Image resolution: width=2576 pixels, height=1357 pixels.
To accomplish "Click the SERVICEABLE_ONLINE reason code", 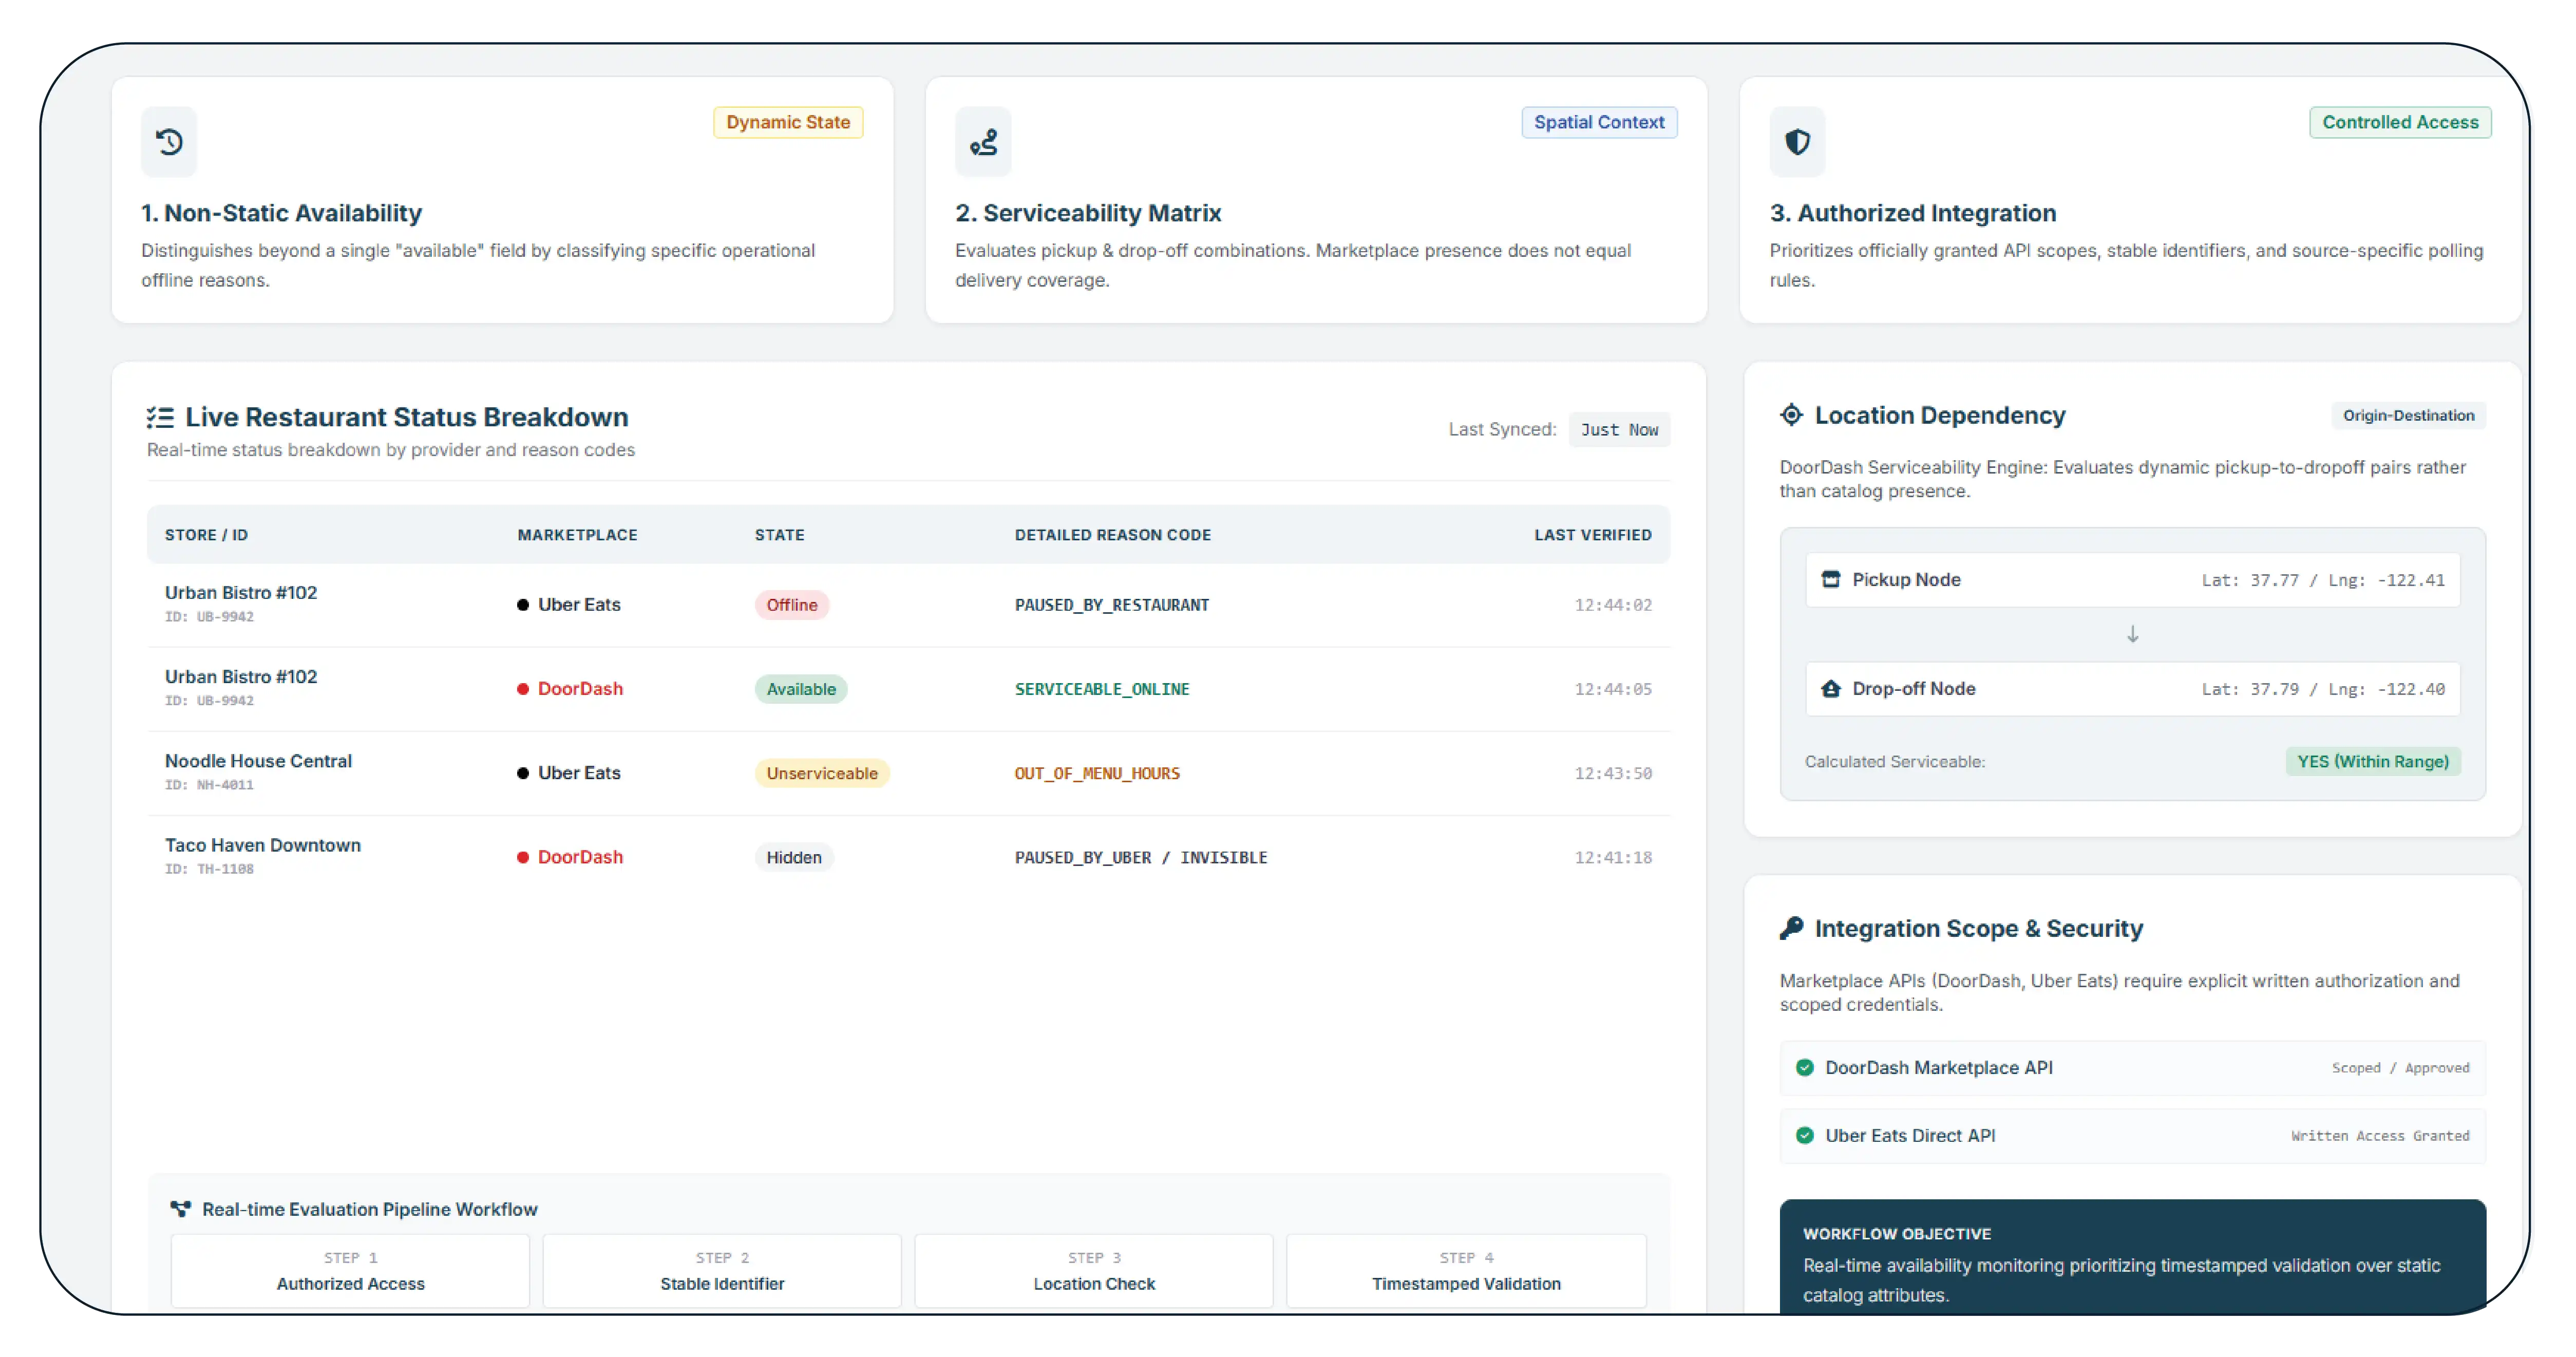I will click(1102, 688).
